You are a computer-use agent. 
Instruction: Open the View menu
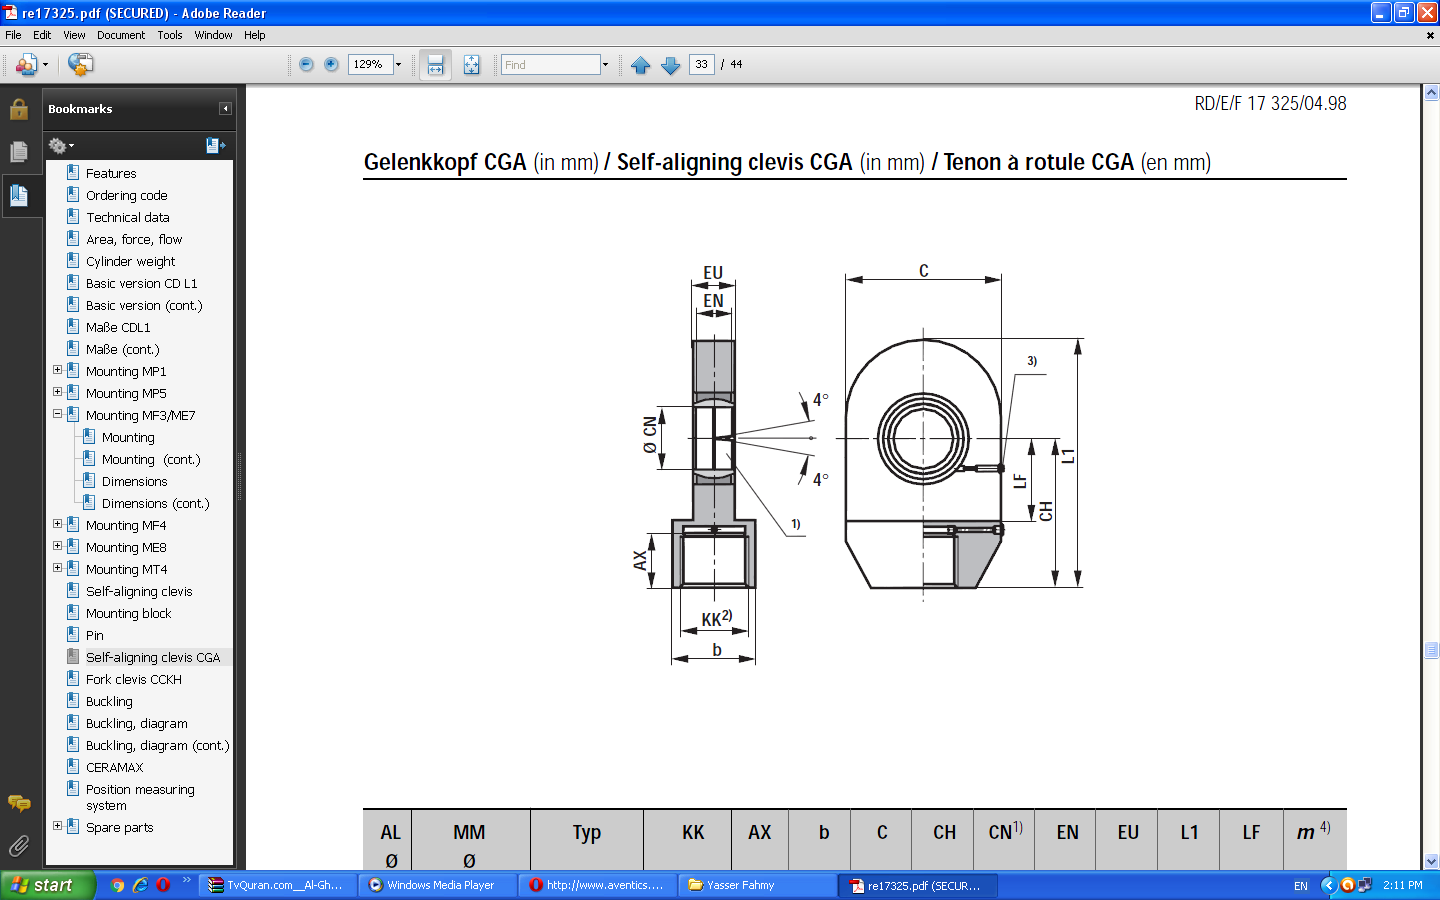pos(74,35)
